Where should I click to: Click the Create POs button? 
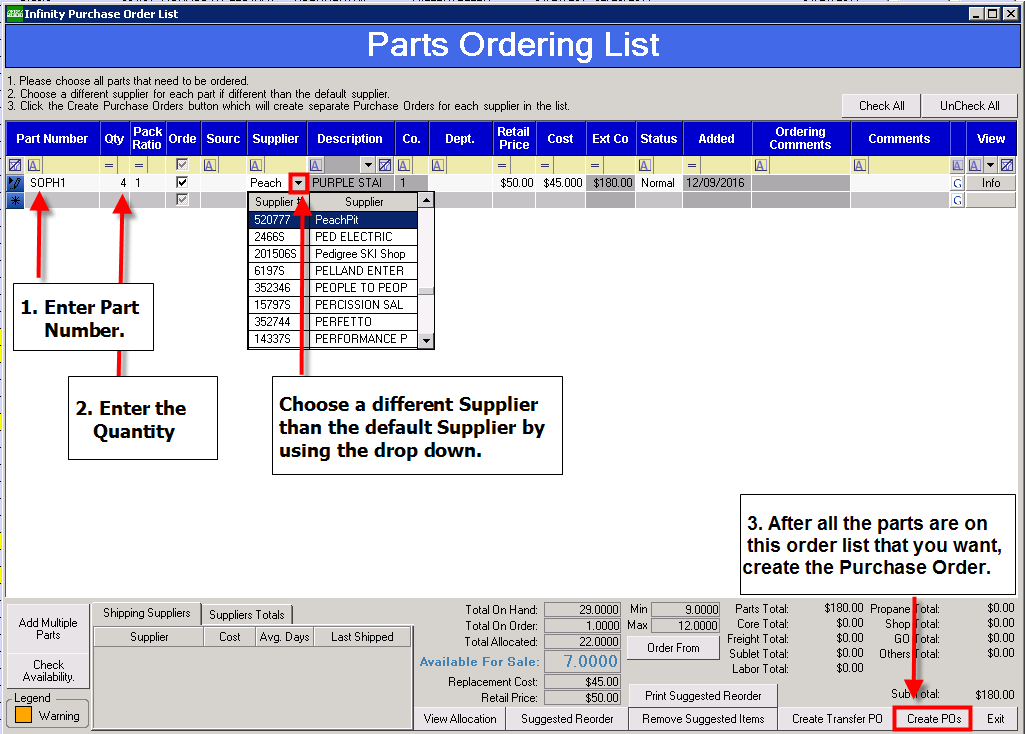(933, 719)
